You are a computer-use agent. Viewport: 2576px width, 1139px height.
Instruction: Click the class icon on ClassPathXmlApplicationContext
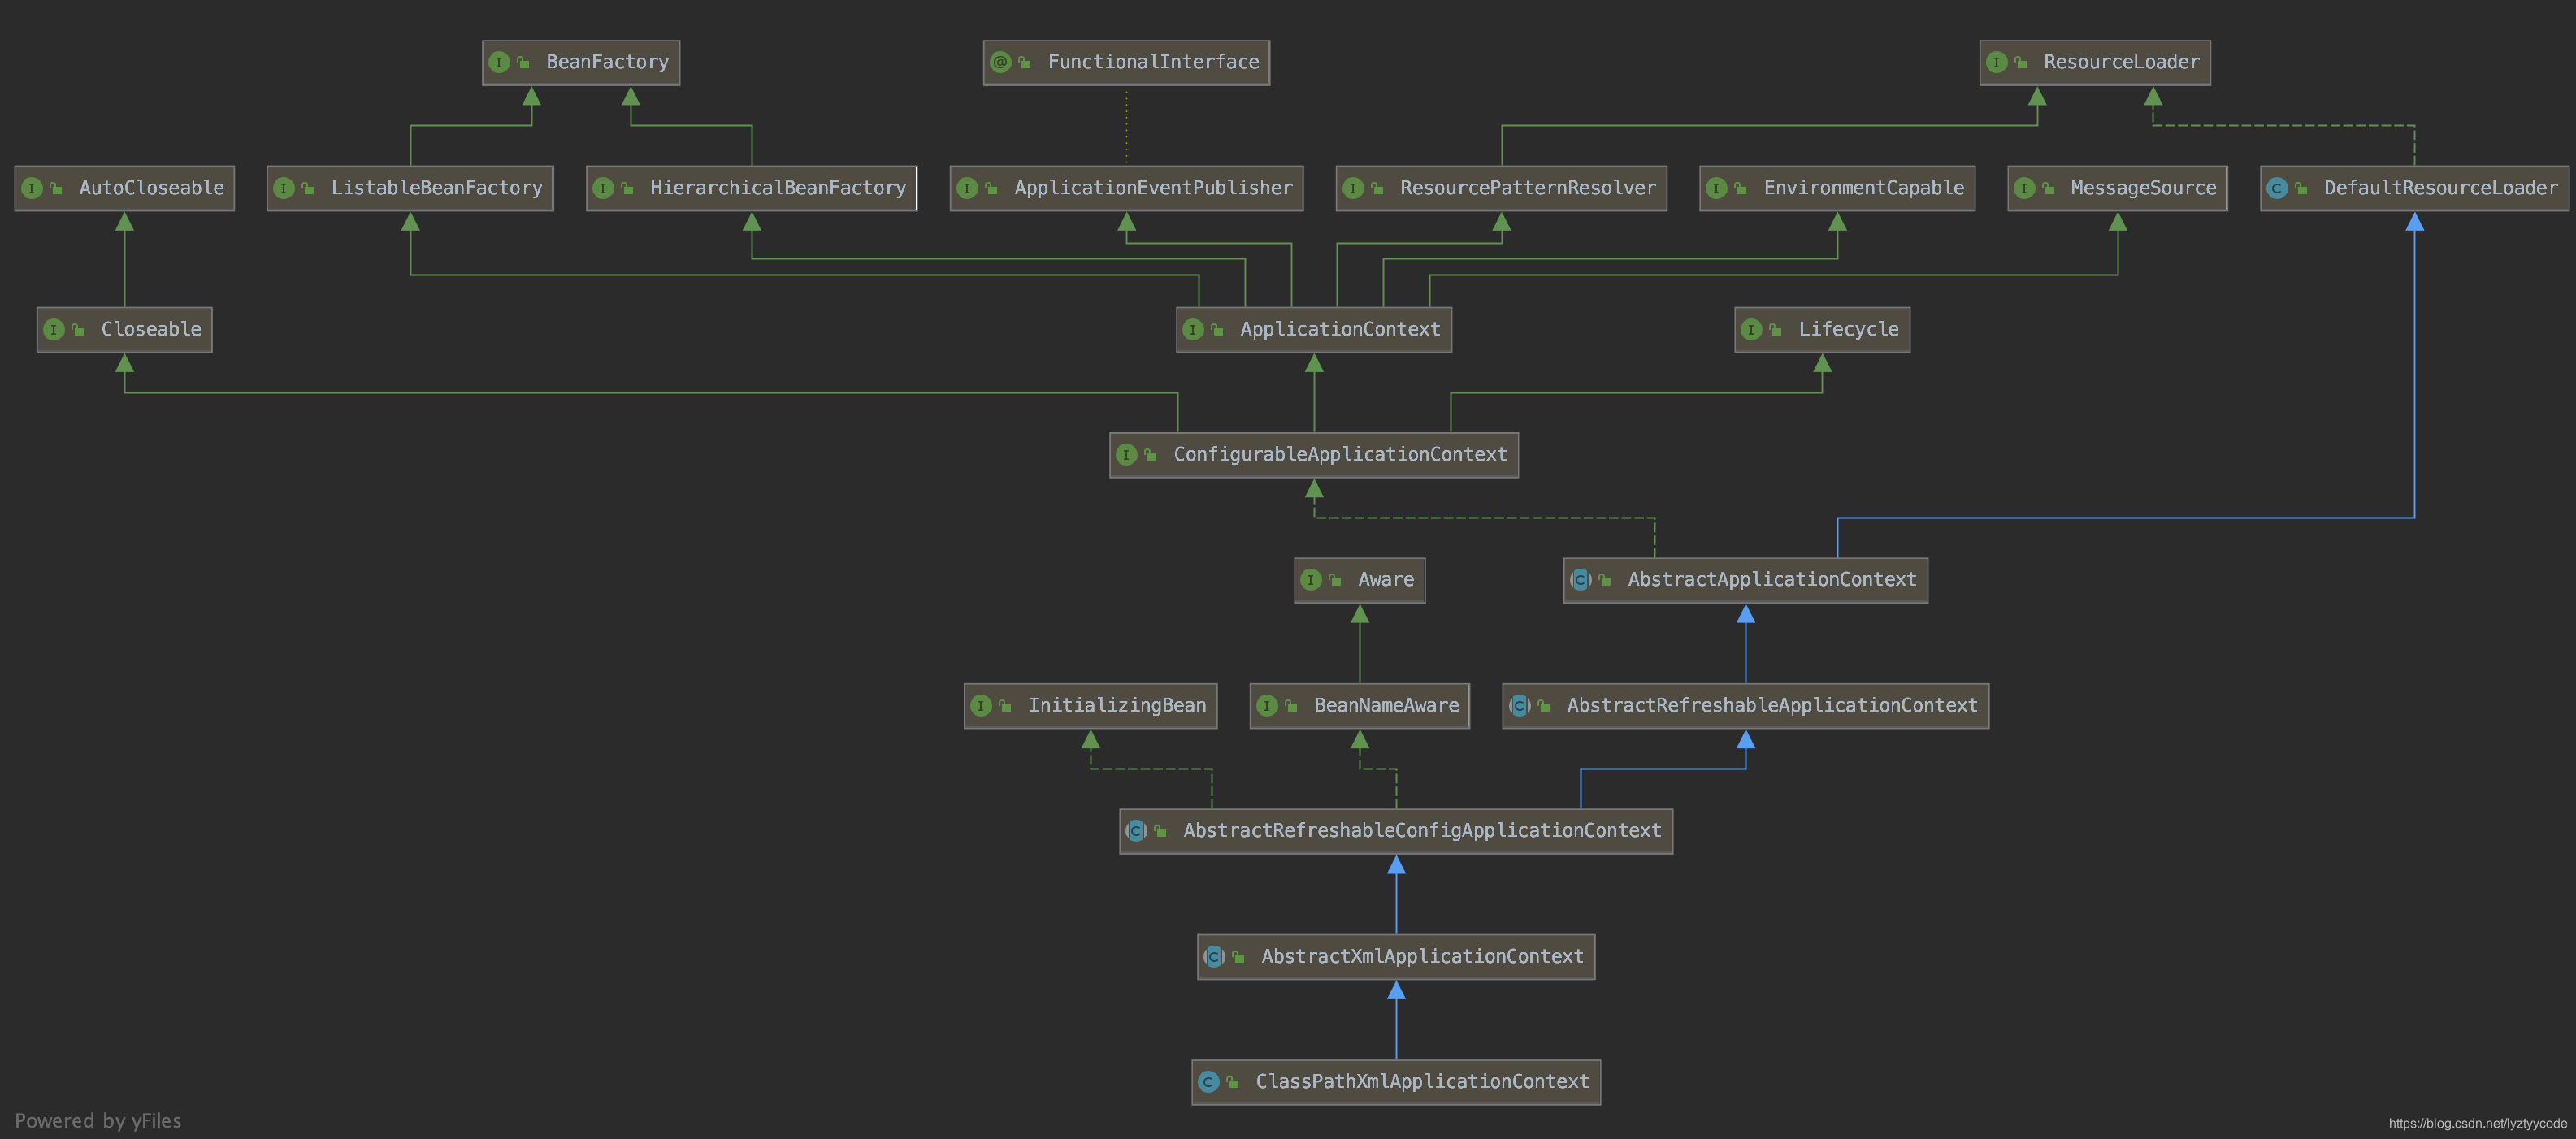(1208, 1082)
